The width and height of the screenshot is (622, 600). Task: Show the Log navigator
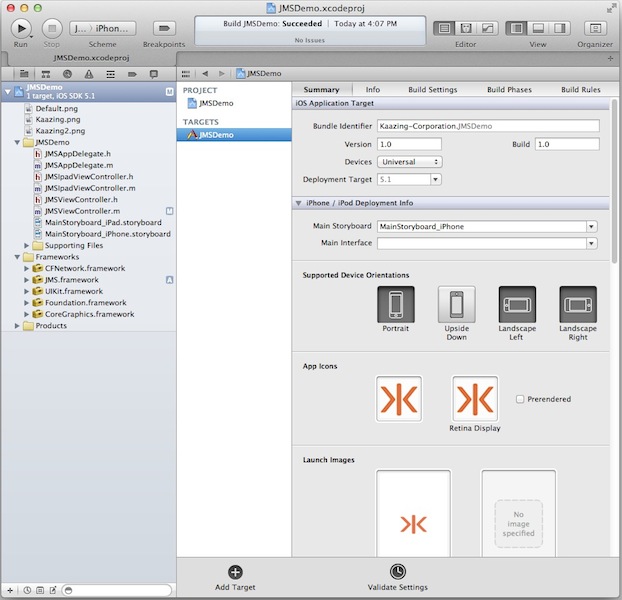coord(154,74)
